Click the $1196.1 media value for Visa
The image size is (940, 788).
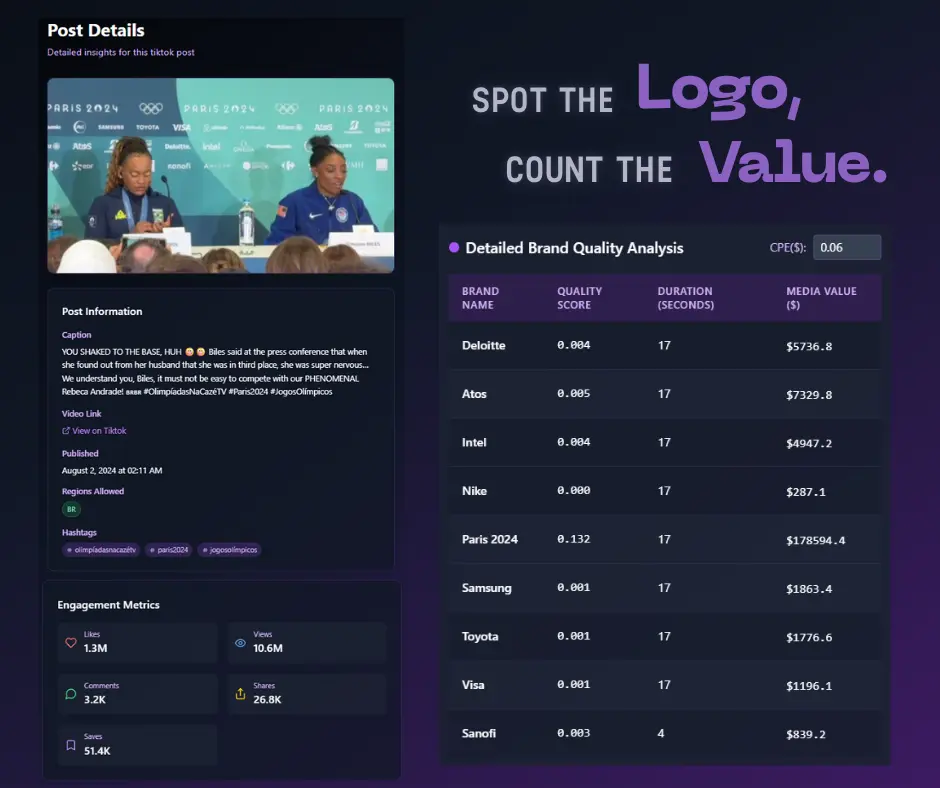point(809,686)
